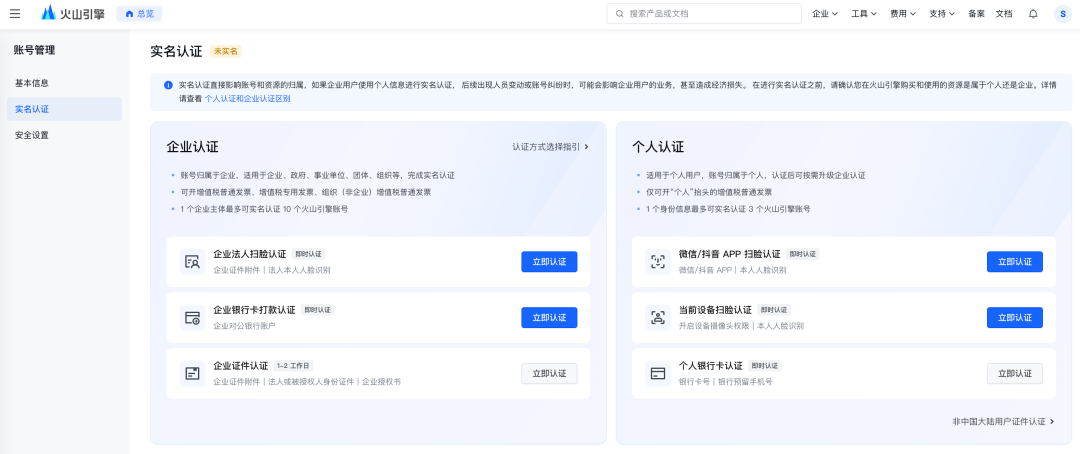Screen dimensions: 1080x454
Task: Click the 企业证件认证 icon
Action: 192,373
